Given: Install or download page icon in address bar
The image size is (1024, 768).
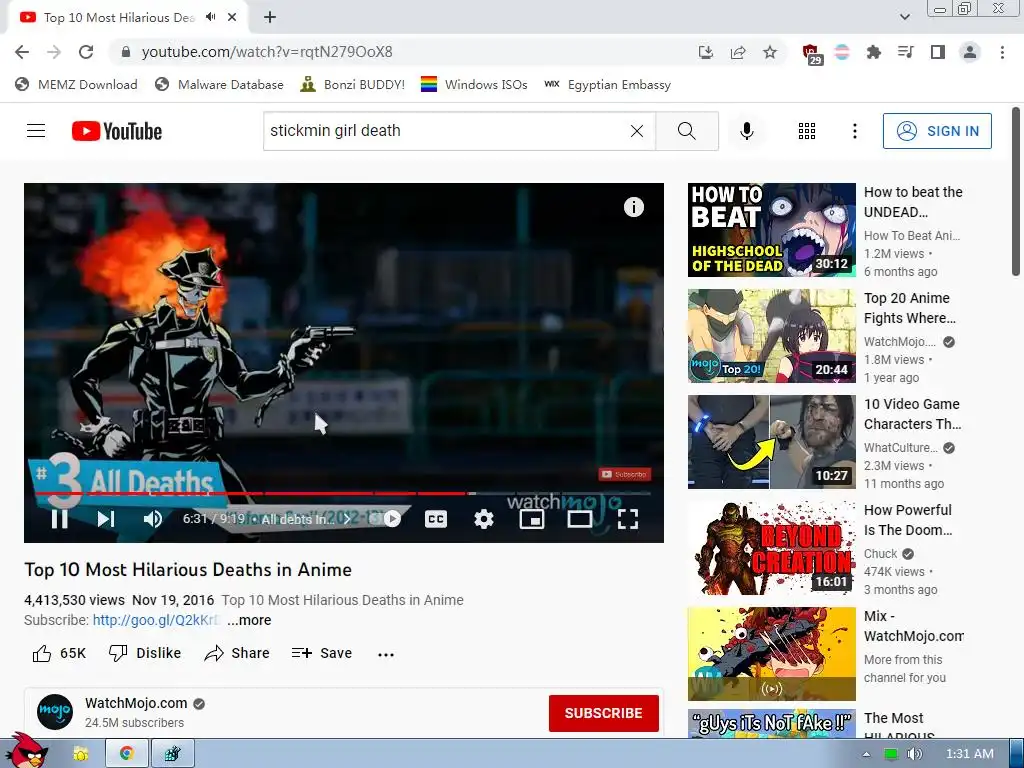Looking at the screenshot, I should click(705, 52).
